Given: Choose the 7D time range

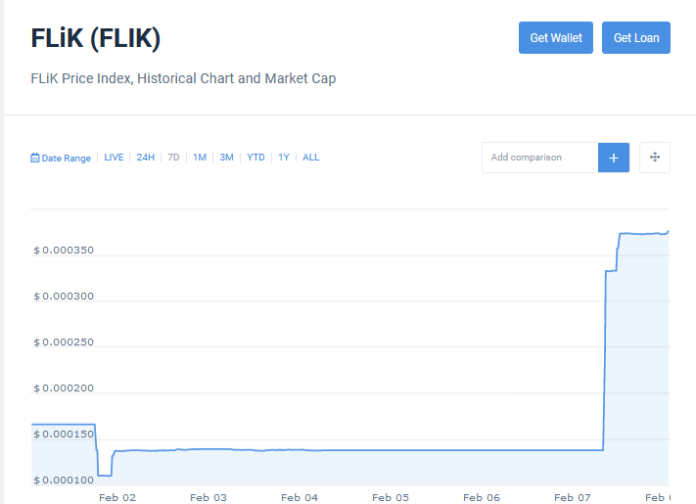Looking at the screenshot, I should click(174, 158).
